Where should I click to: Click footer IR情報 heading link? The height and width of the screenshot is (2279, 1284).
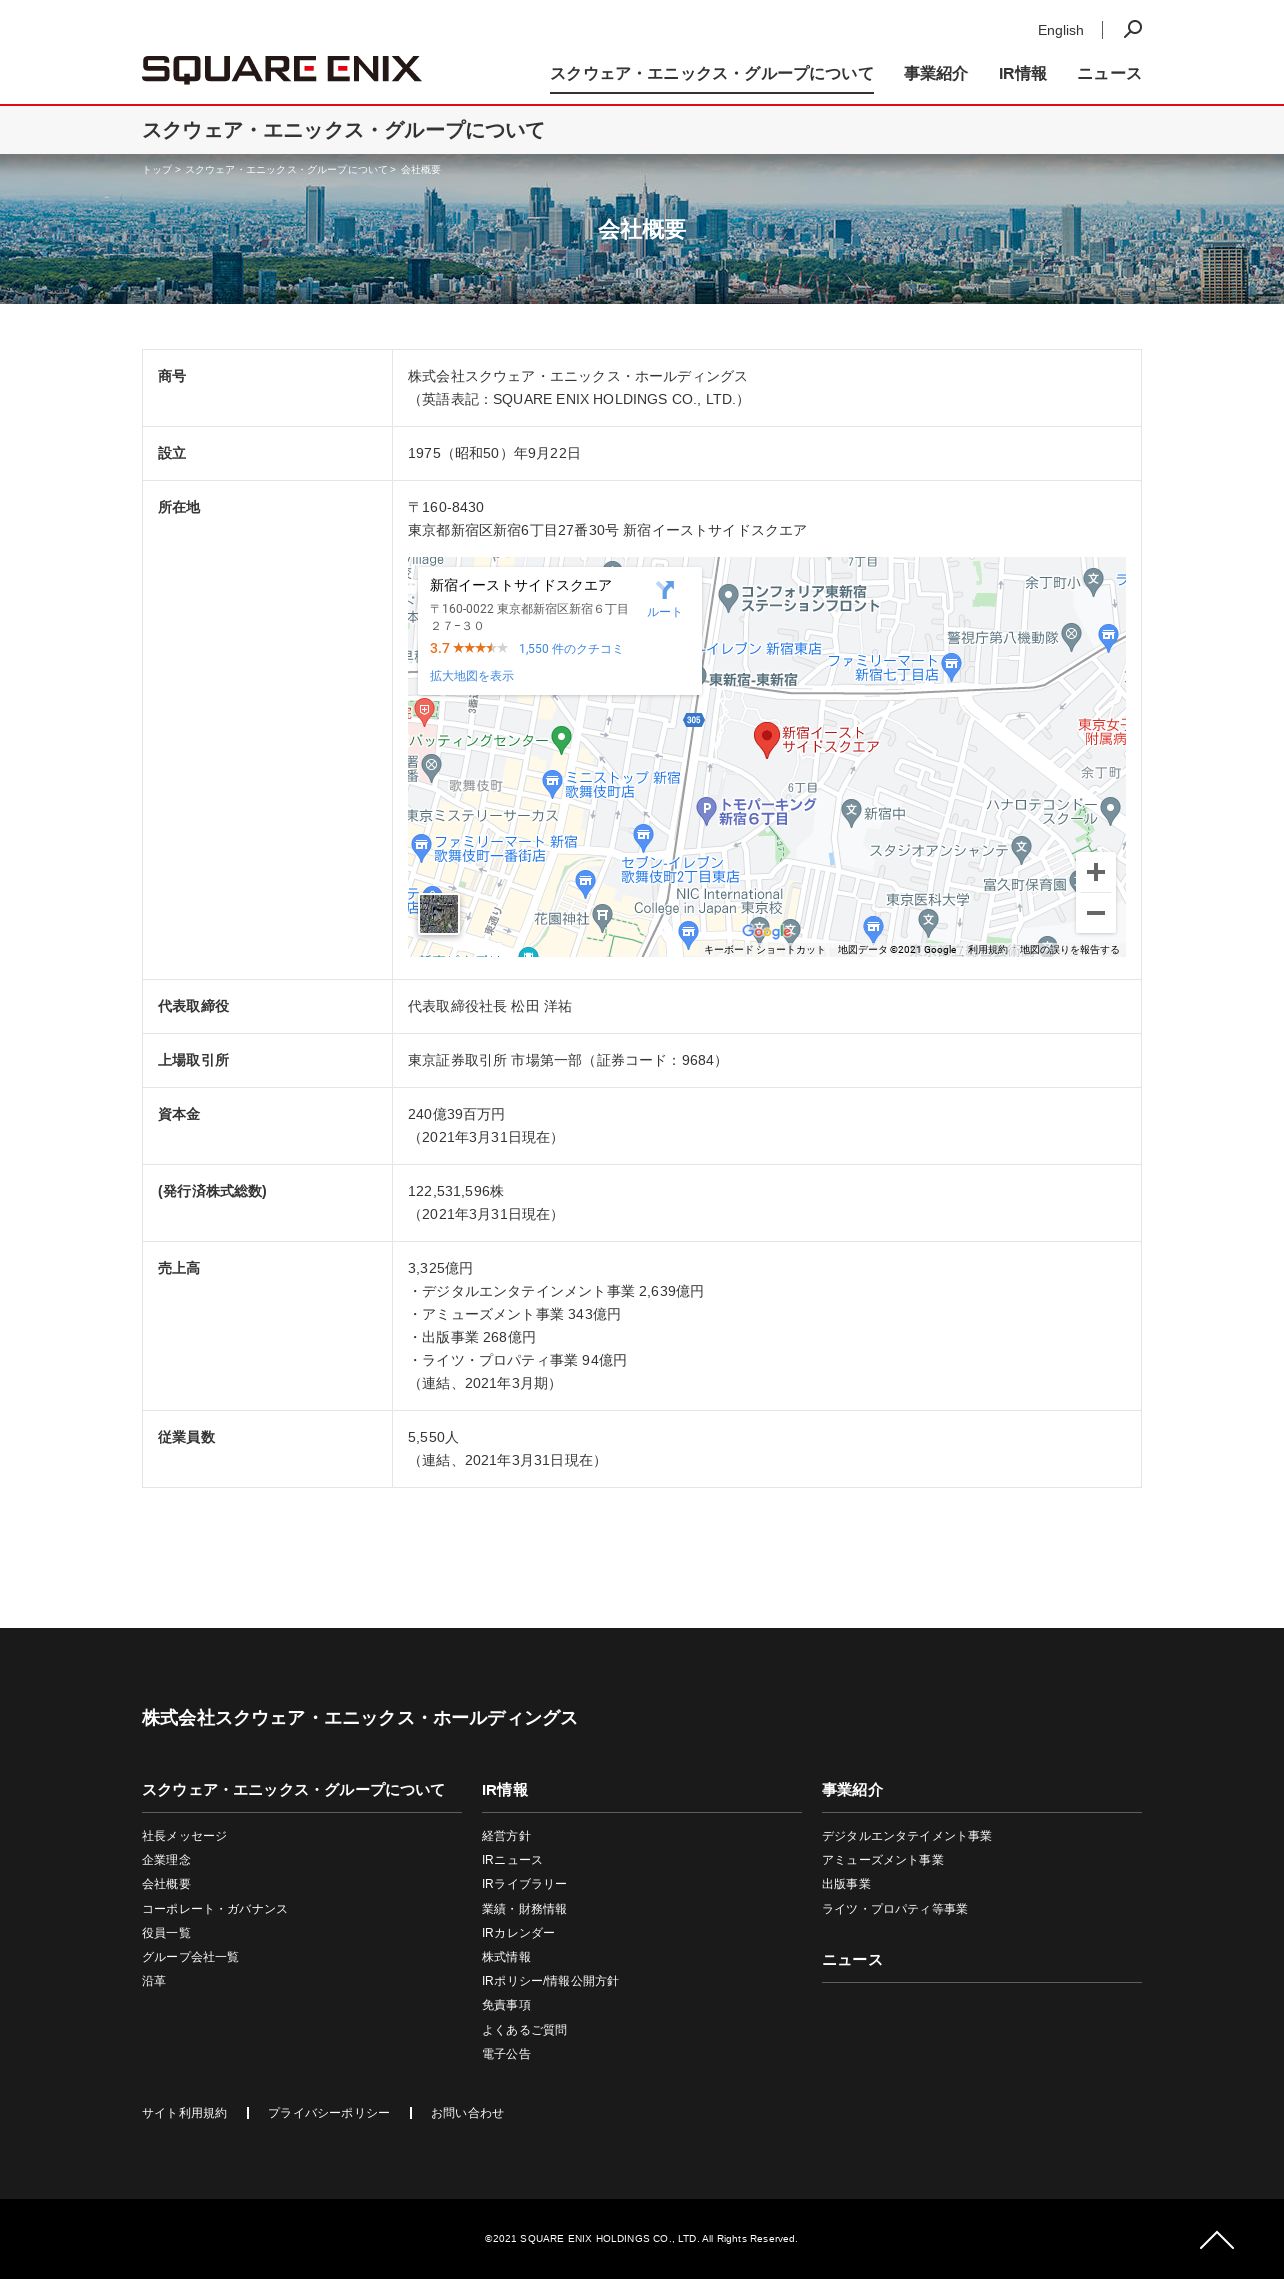505,1790
